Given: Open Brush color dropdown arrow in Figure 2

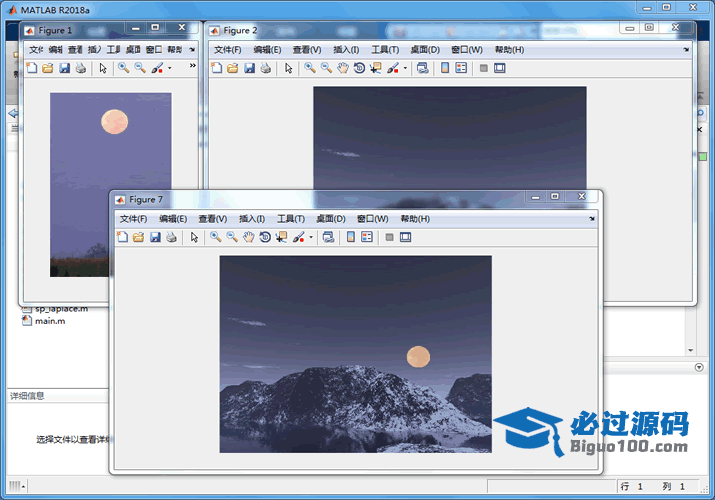Looking at the screenshot, I should point(405,68).
